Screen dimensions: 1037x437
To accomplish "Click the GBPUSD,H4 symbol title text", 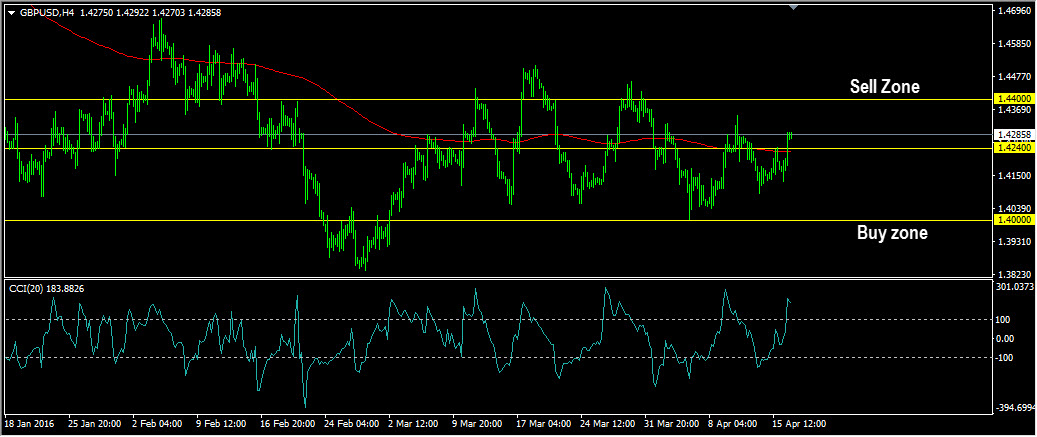I will click(46, 13).
